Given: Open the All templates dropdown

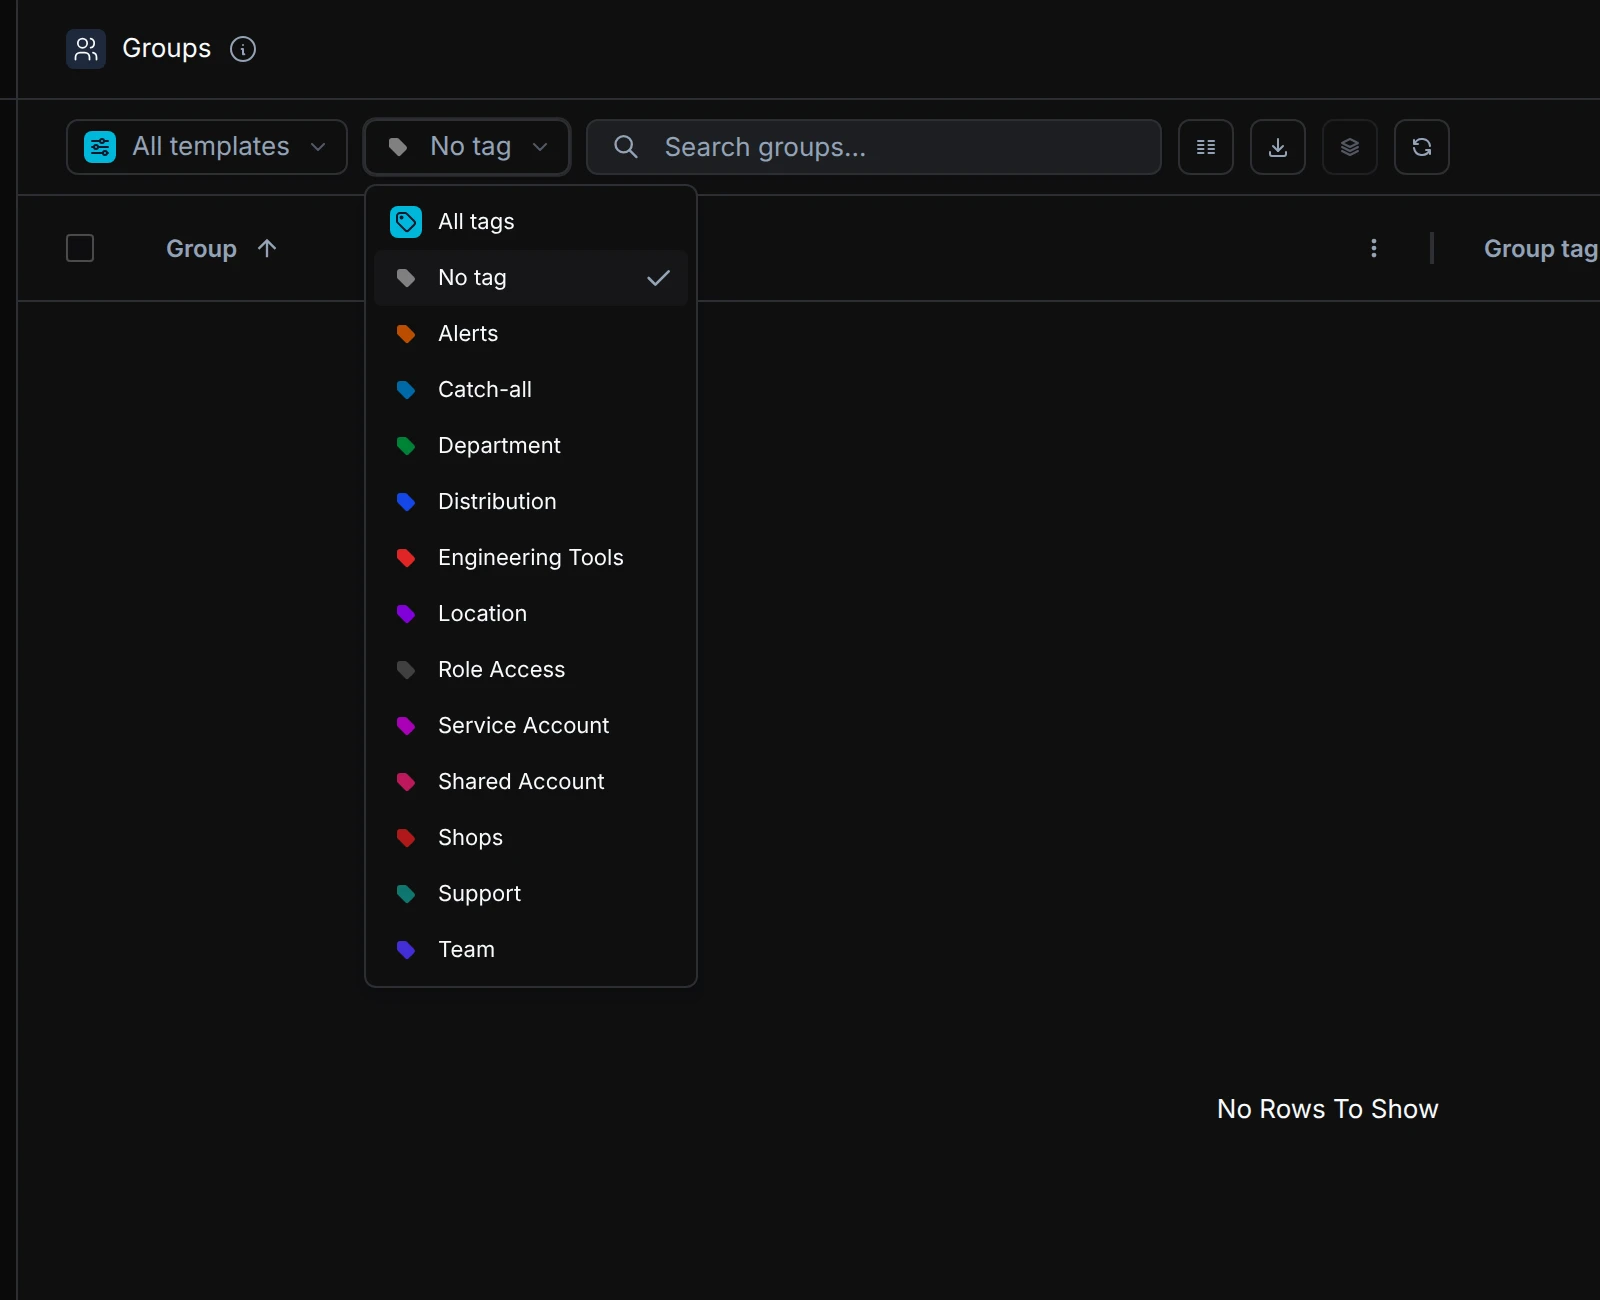Looking at the screenshot, I should (x=207, y=147).
